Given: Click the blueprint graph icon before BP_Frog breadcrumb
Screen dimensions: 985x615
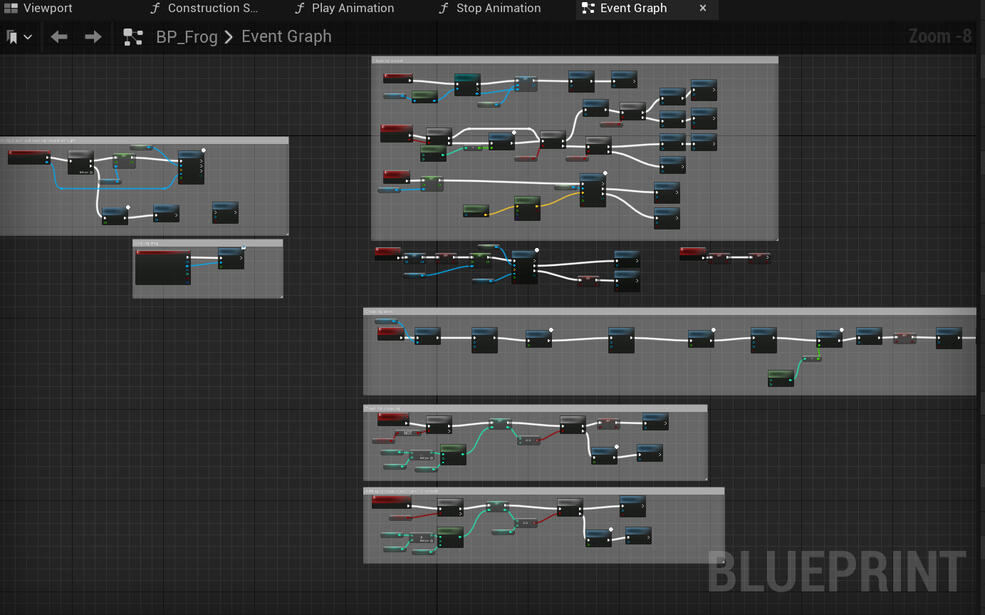Looking at the screenshot, I should click(x=131, y=36).
